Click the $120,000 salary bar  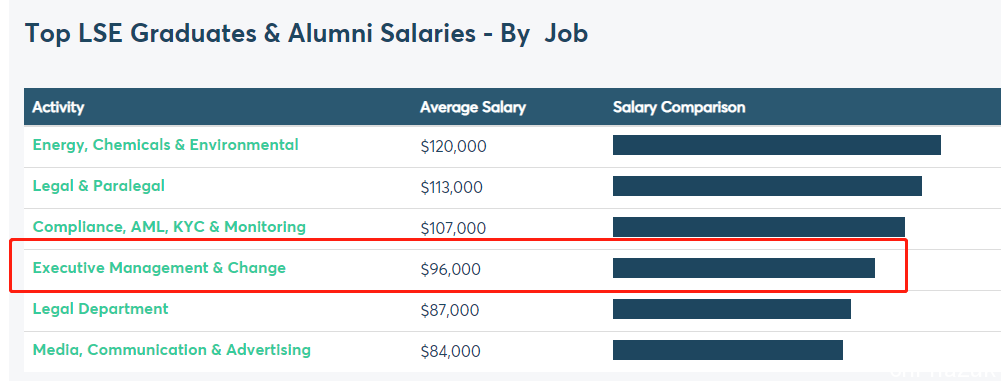coord(776,145)
